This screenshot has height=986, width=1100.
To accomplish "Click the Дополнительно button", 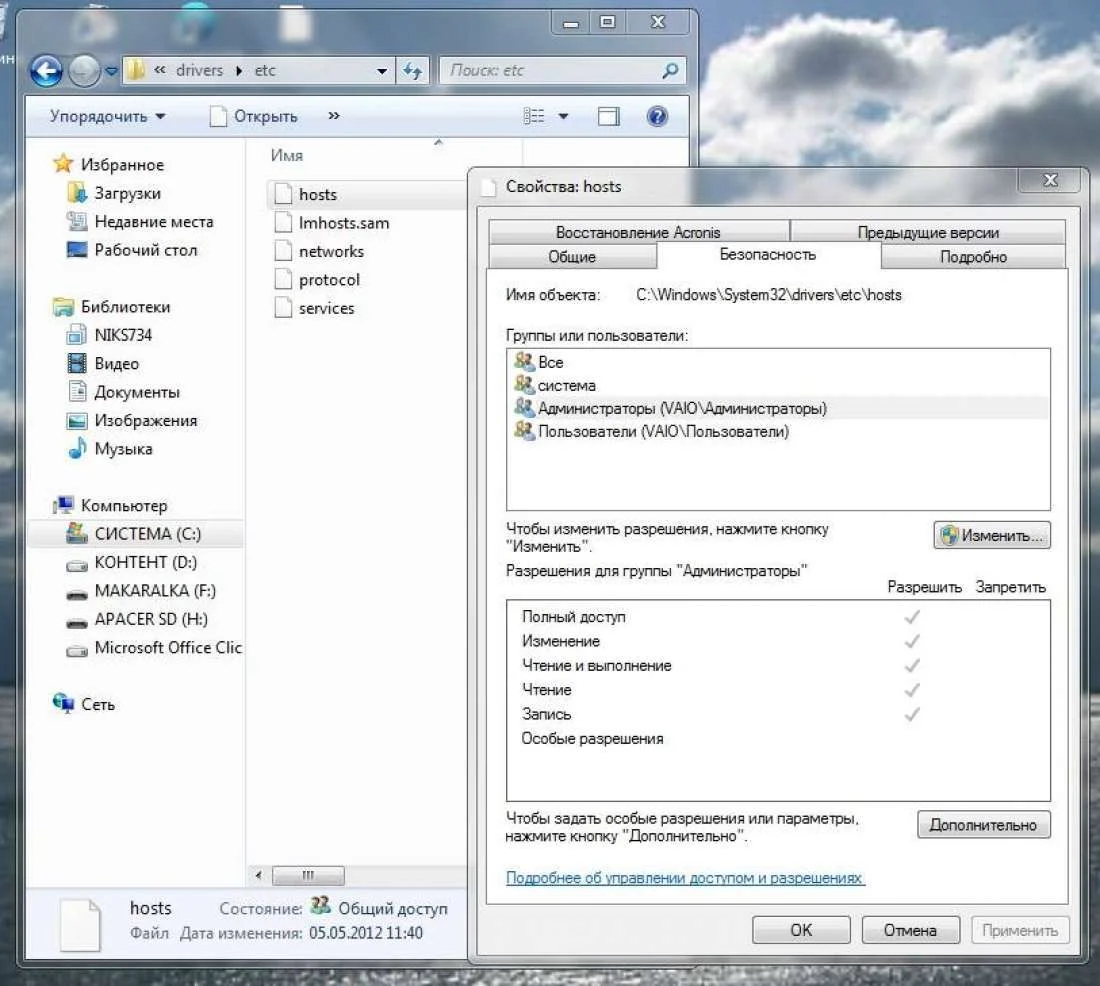I will click(x=984, y=825).
